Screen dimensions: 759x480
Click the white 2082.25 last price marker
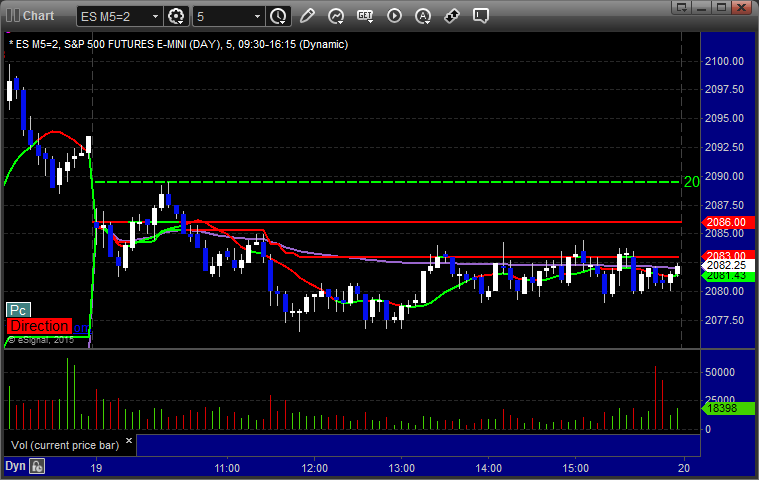click(x=728, y=265)
